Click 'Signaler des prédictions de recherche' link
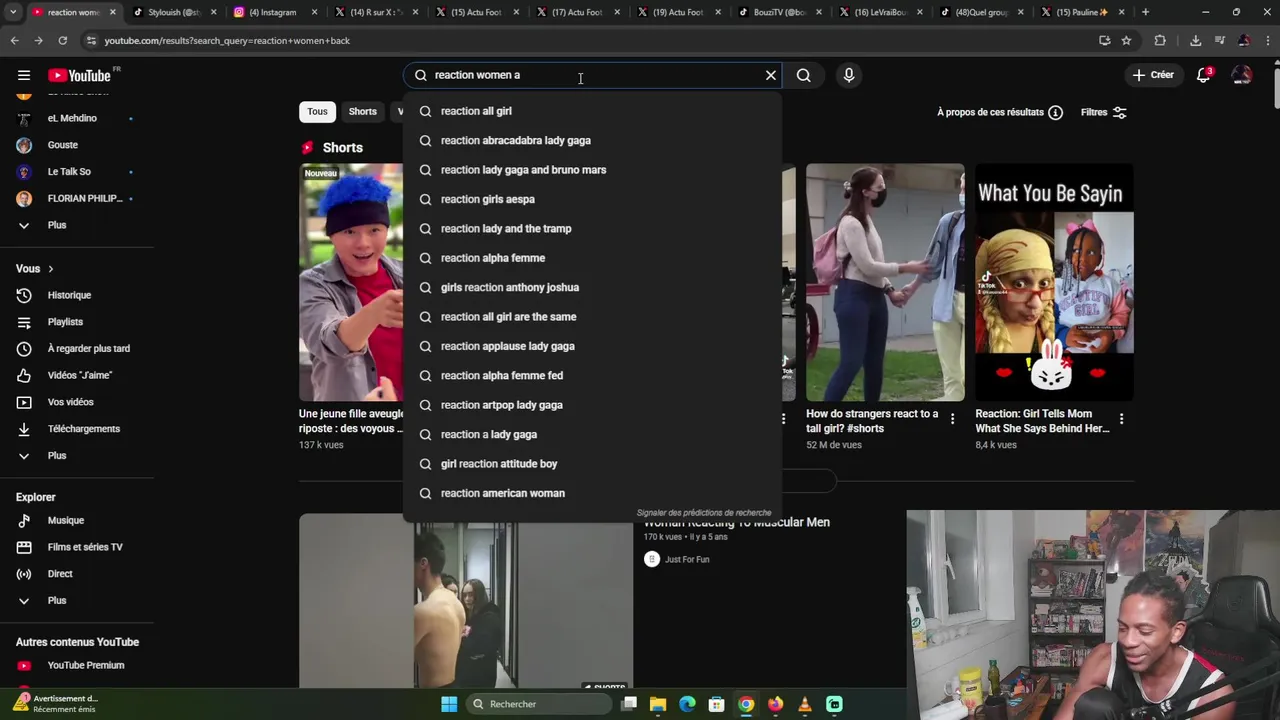 point(704,513)
